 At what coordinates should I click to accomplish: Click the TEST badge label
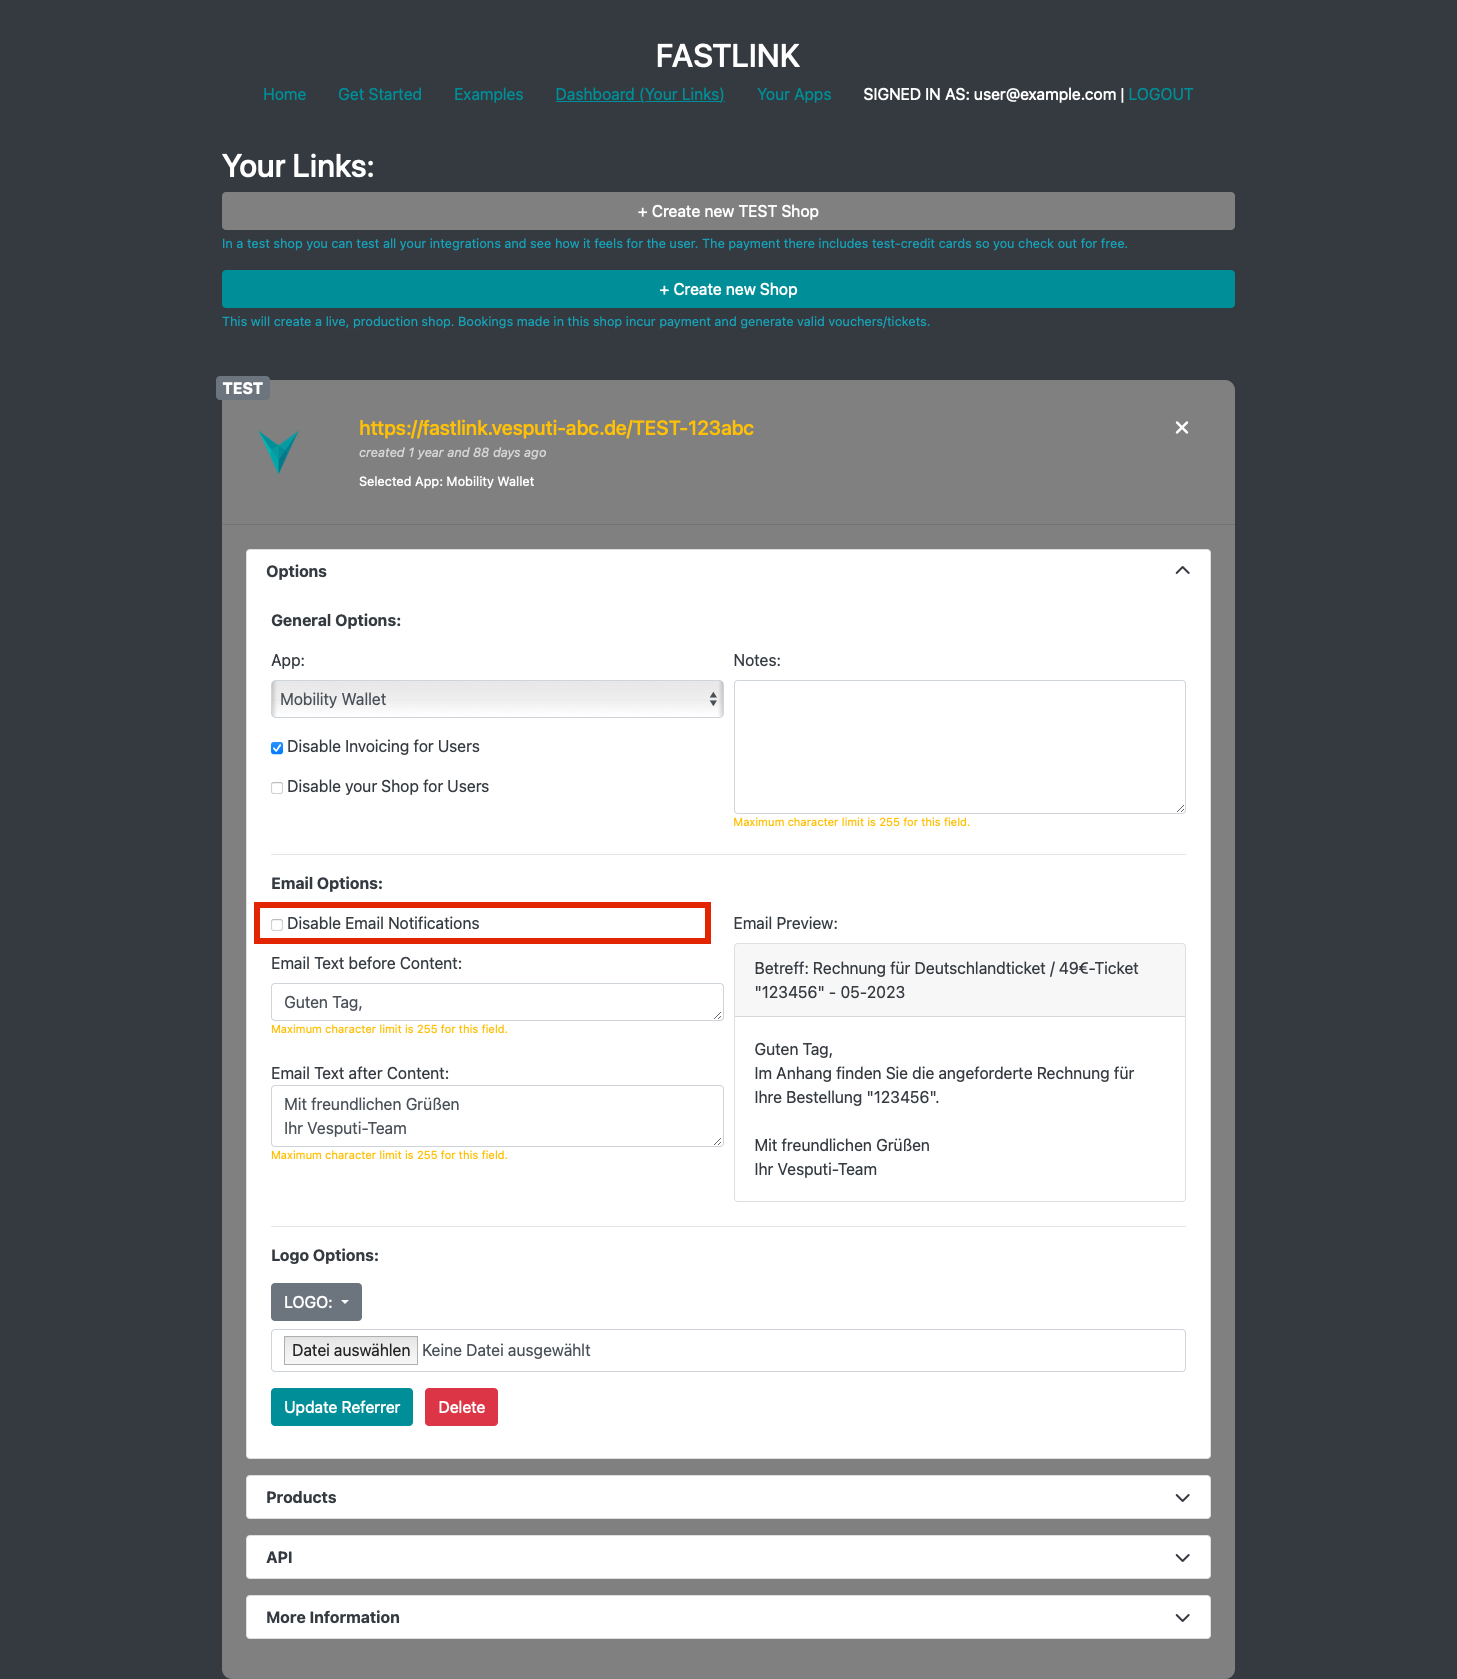click(x=243, y=388)
